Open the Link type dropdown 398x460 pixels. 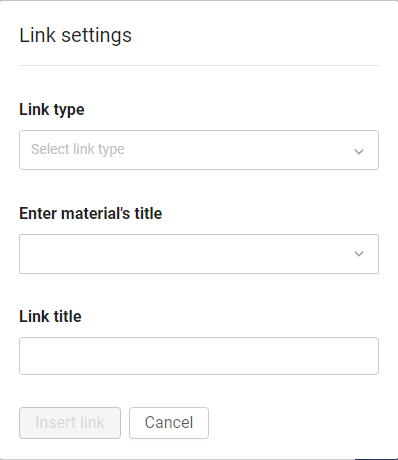point(199,150)
